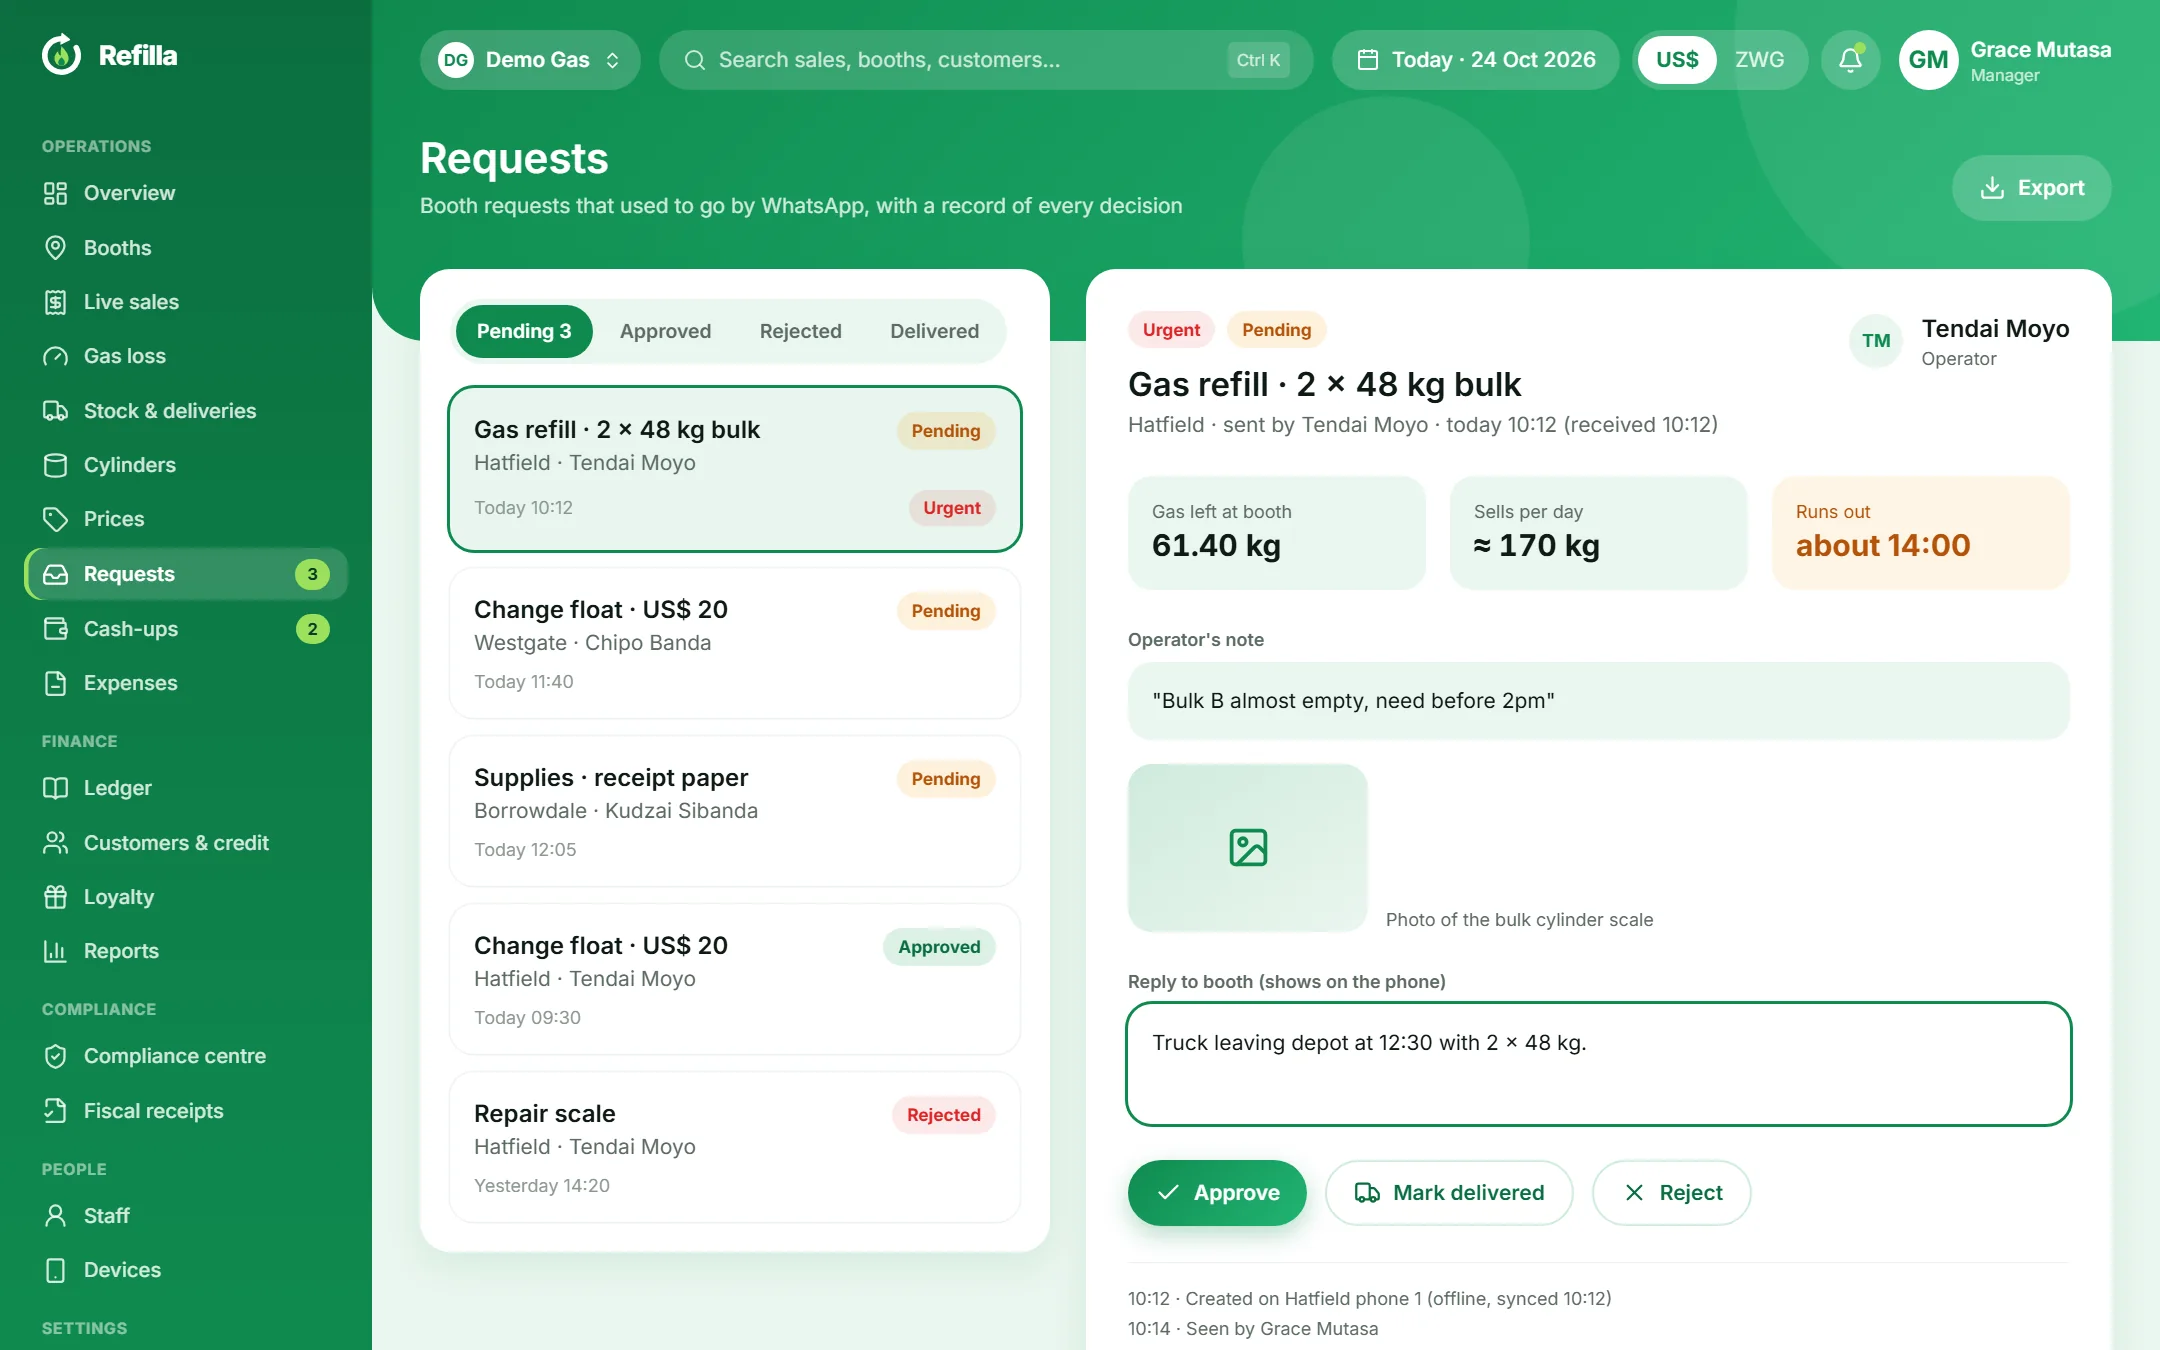Viewport: 2160px width, 1350px height.
Task: Click the Export button
Action: click(2031, 188)
